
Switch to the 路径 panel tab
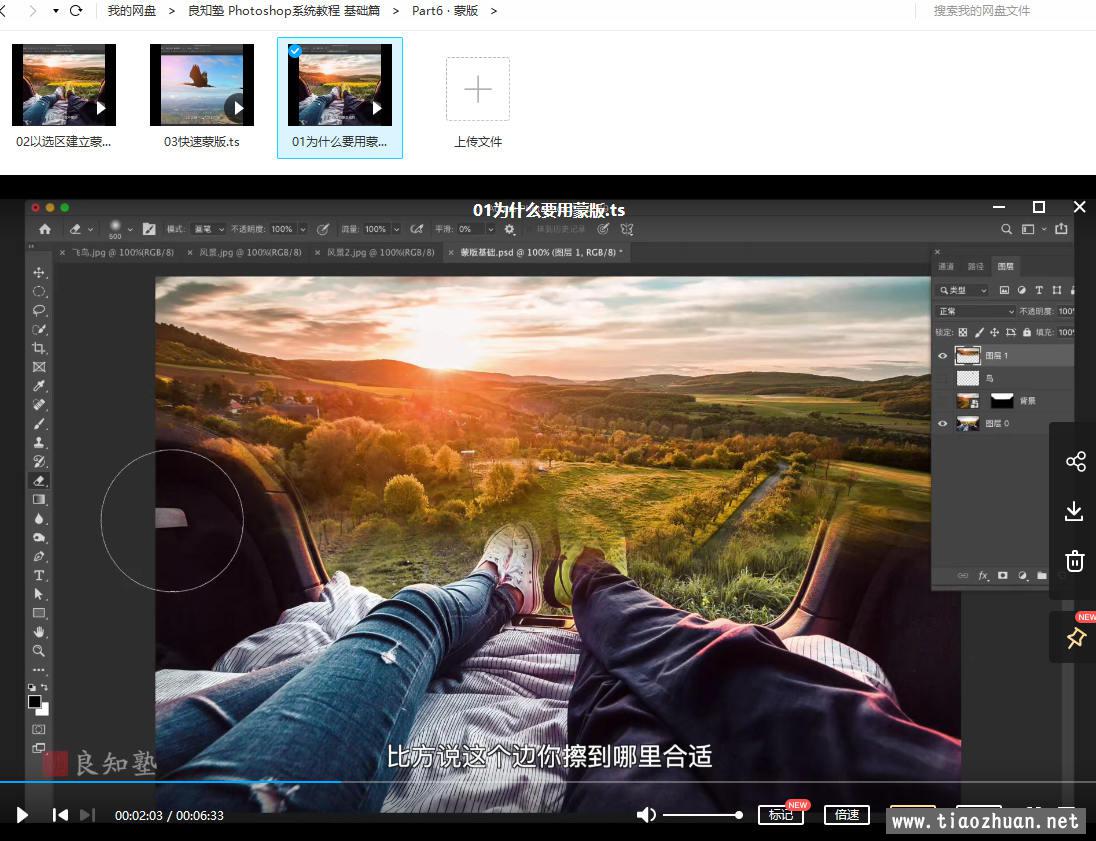(x=975, y=266)
